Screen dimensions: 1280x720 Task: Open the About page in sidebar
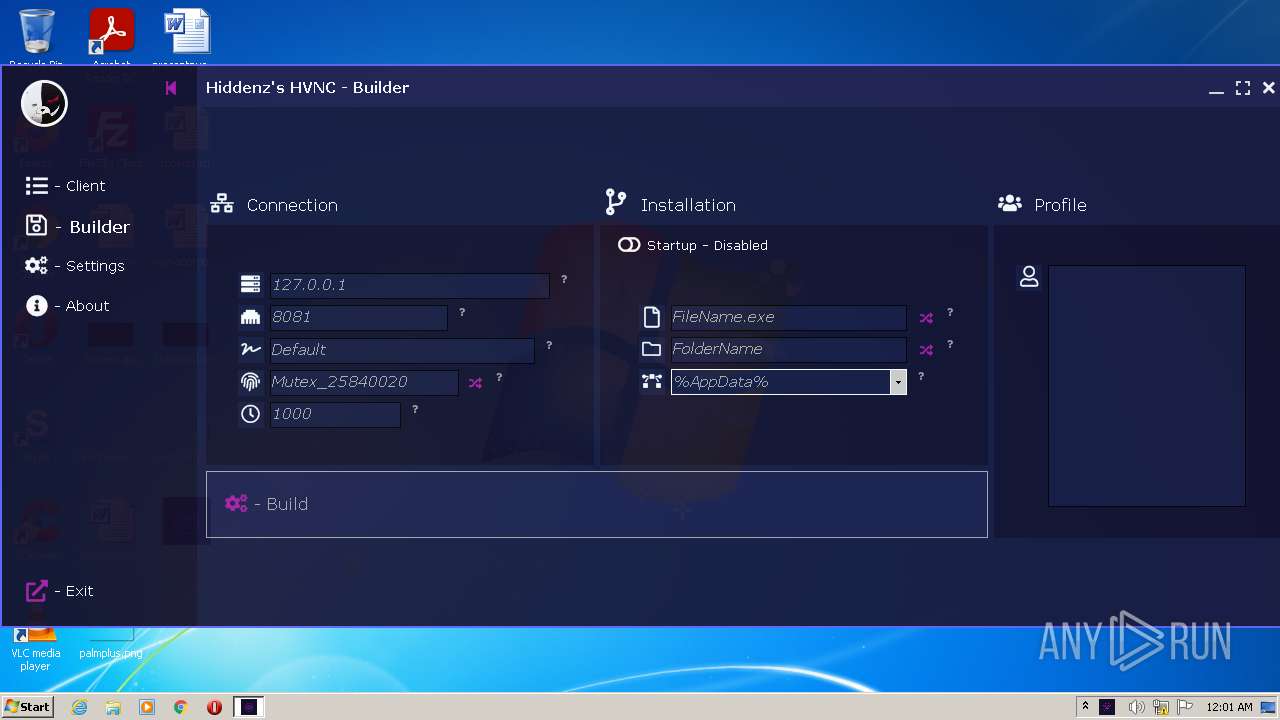(67, 306)
